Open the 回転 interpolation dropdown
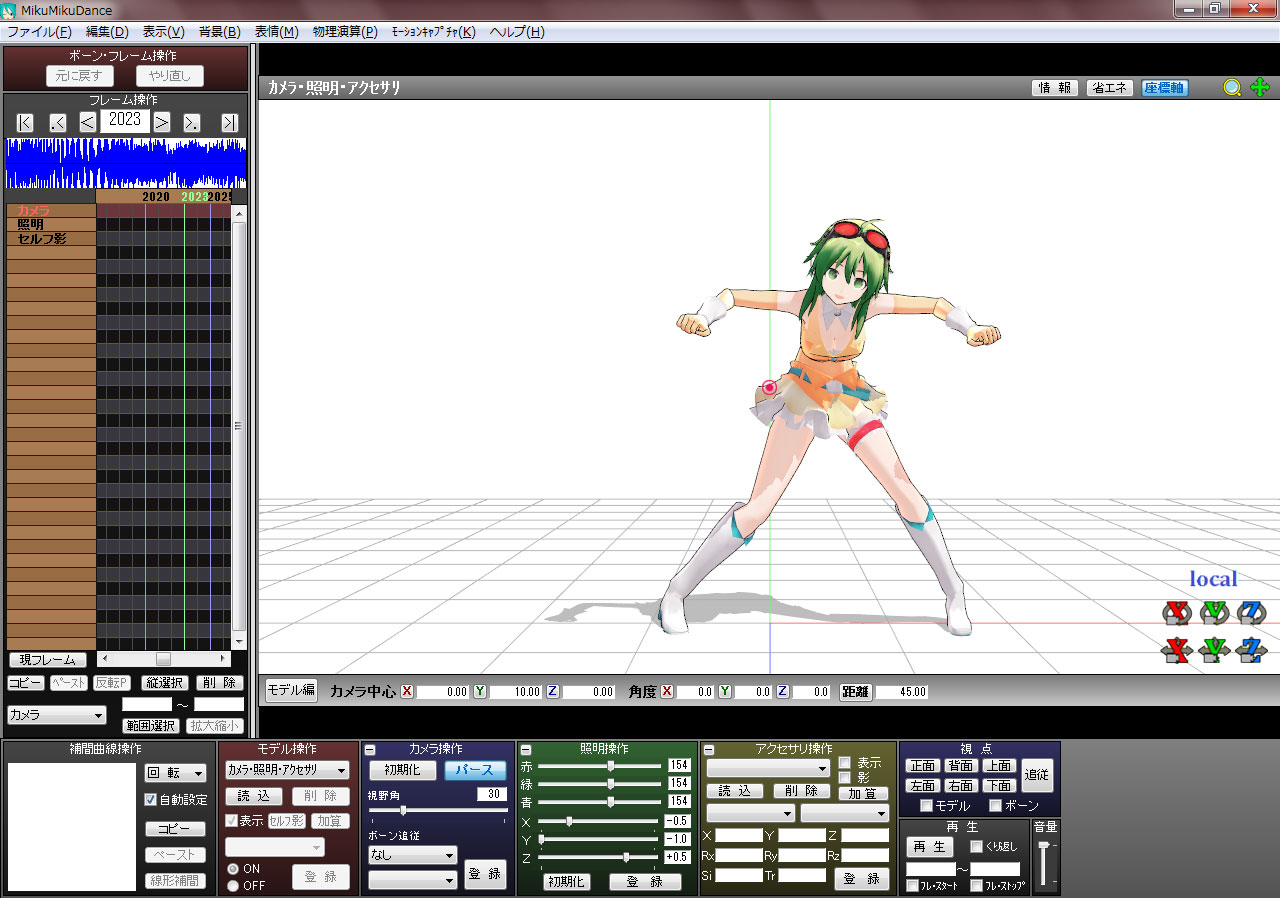This screenshot has height=898, width=1280. pos(176,773)
